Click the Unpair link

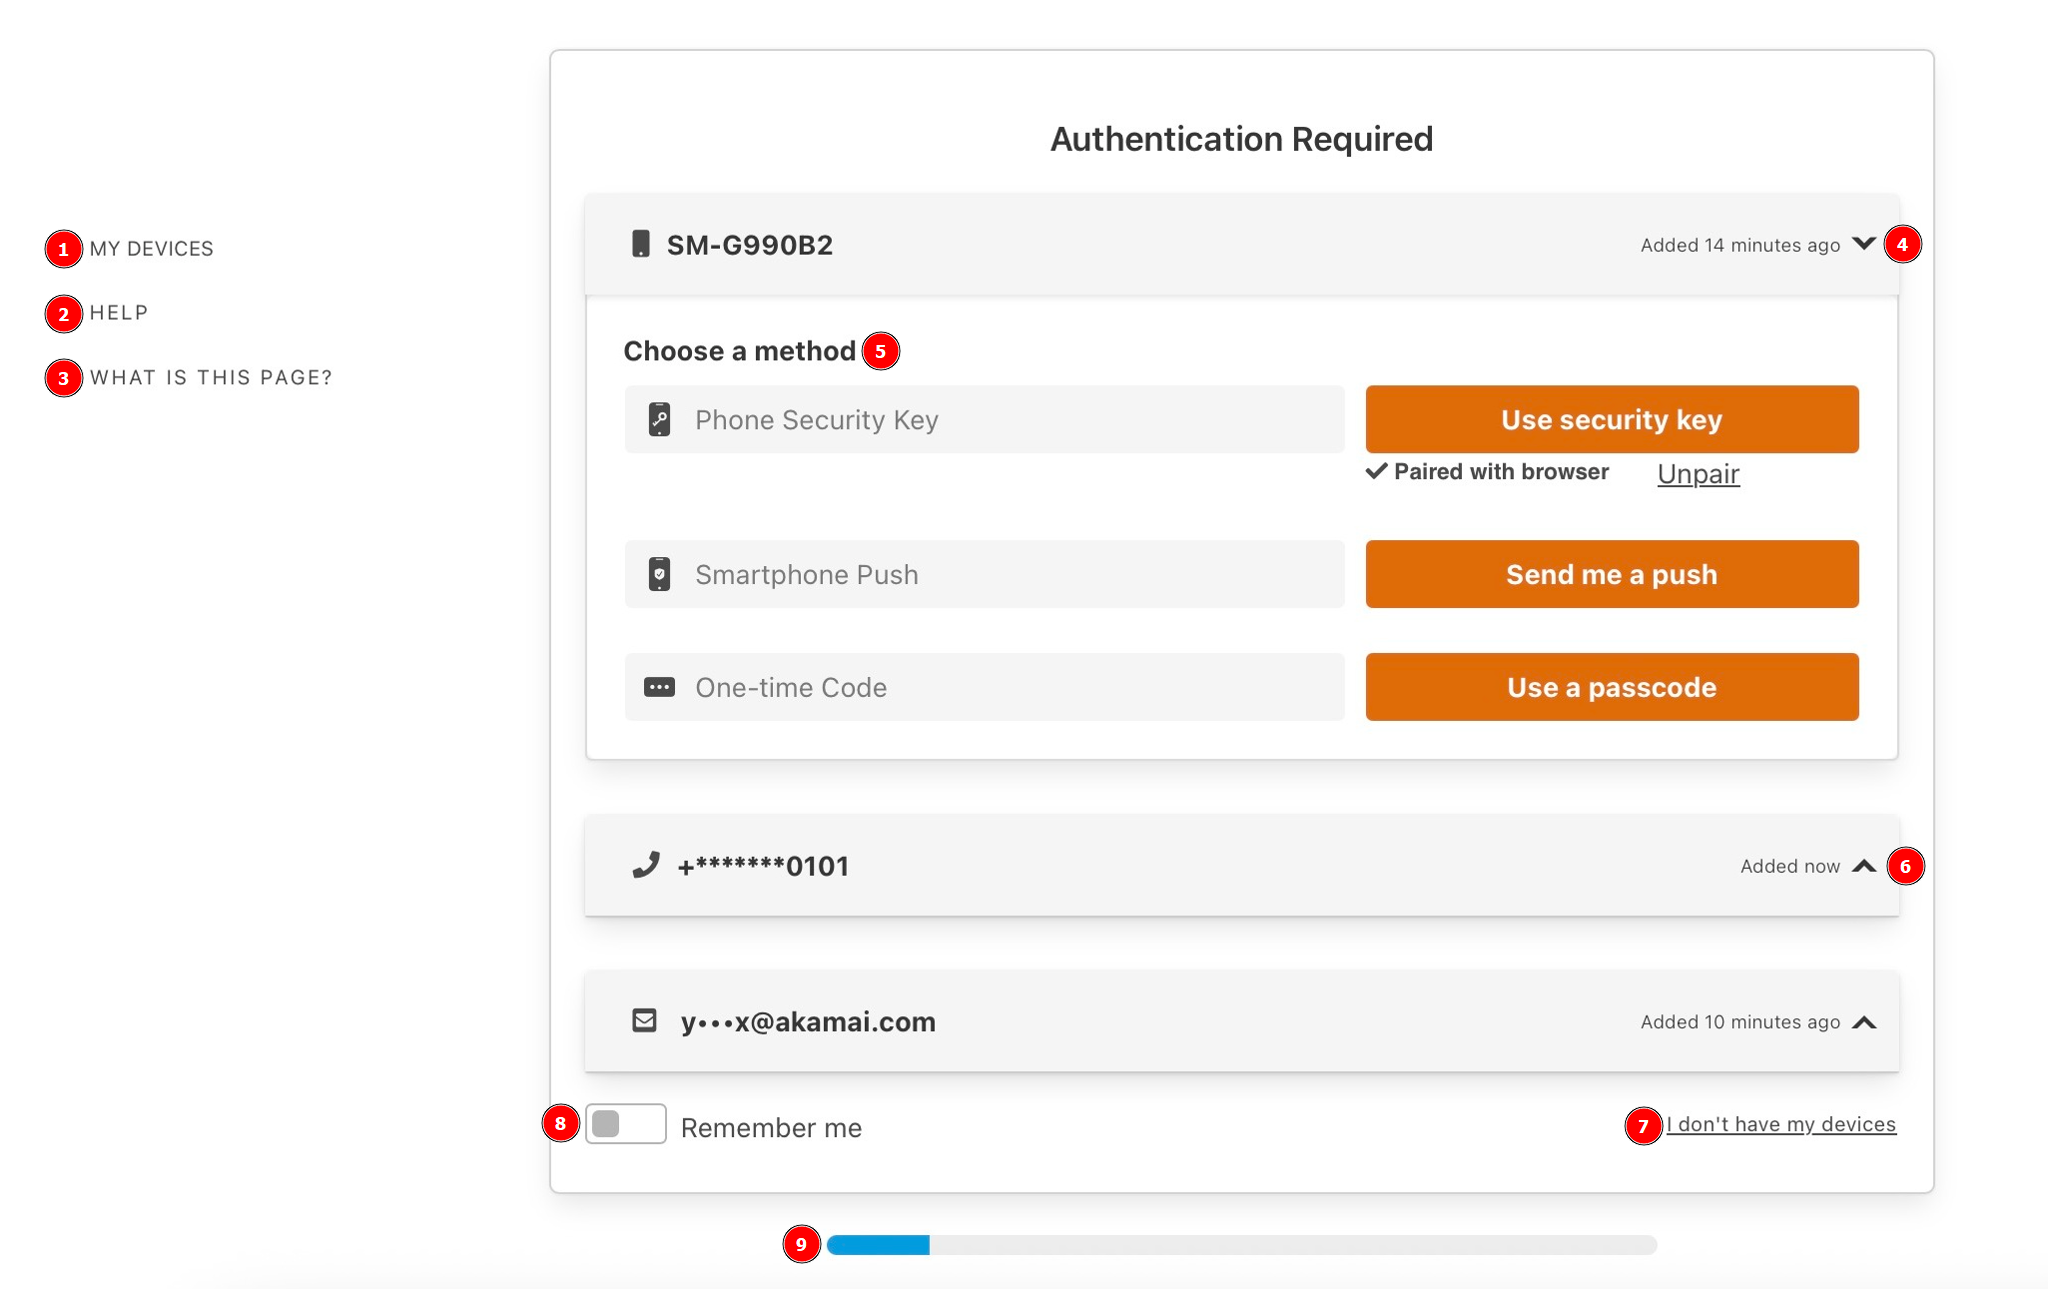(1698, 474)
